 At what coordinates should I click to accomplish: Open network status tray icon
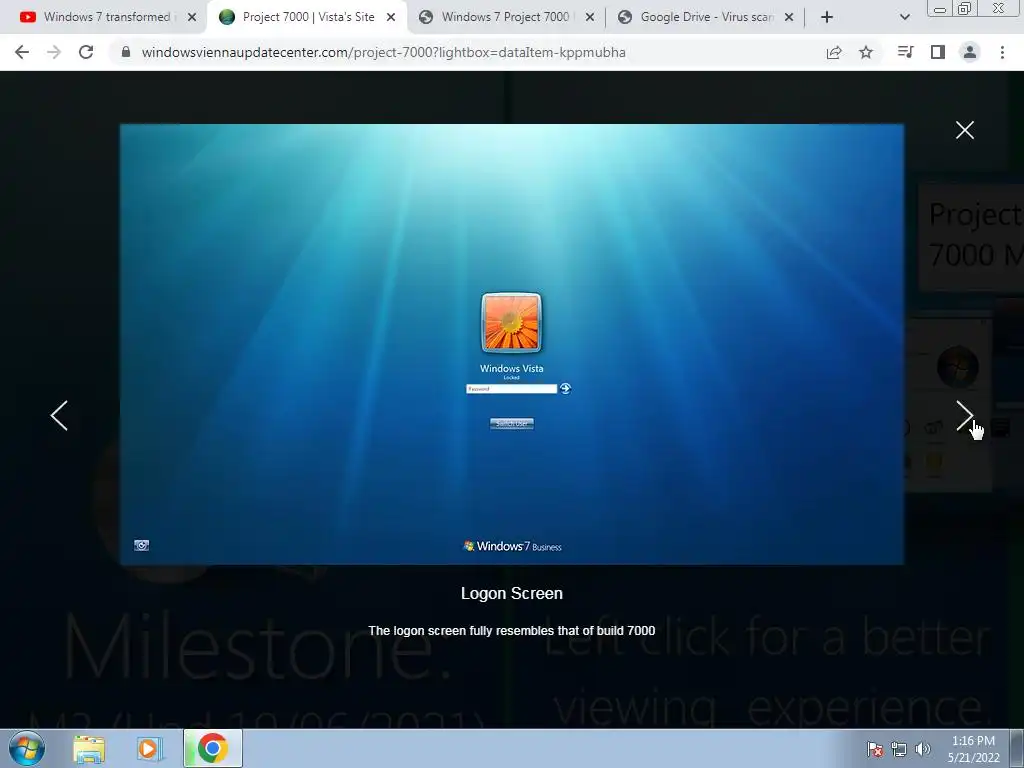899,749
